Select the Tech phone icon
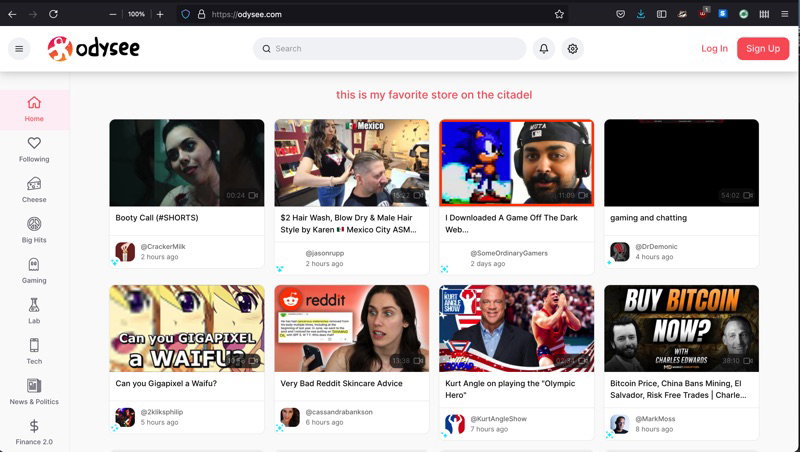Screen dimensions: 800x452 click(34, 345)
